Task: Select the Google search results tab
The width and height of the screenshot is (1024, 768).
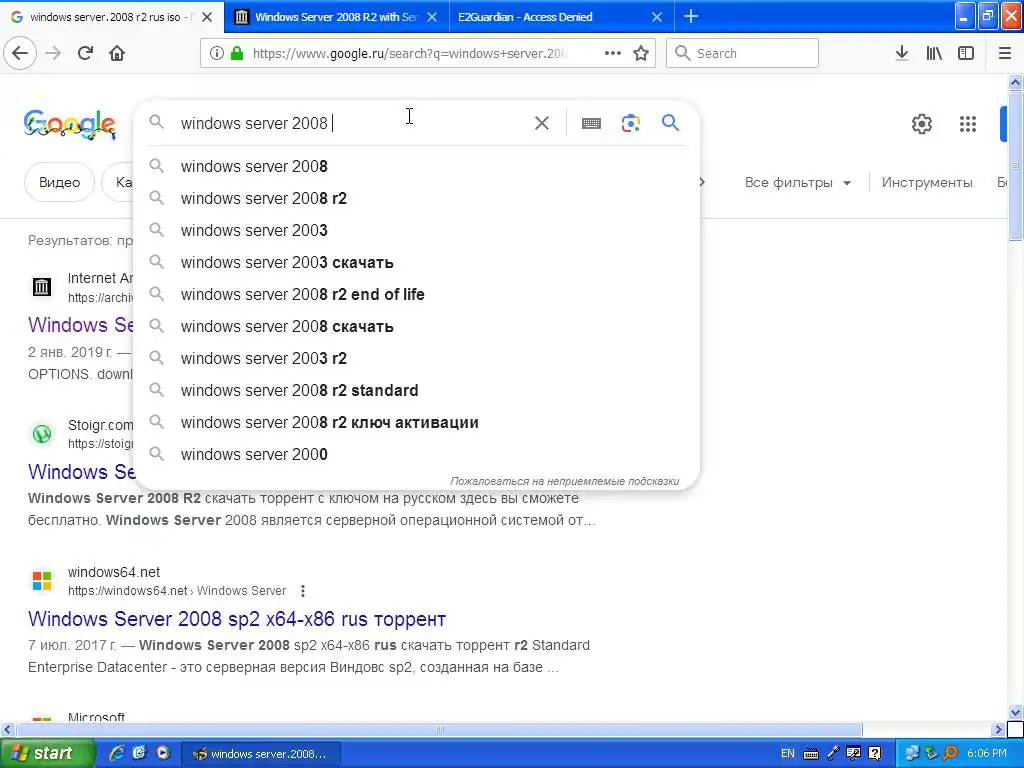Action: pos(104,17)
